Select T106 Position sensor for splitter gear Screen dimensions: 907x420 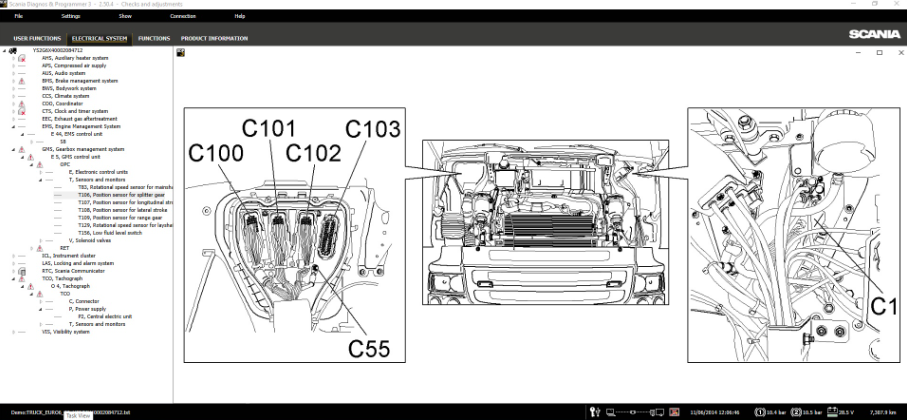pos(121,195)
